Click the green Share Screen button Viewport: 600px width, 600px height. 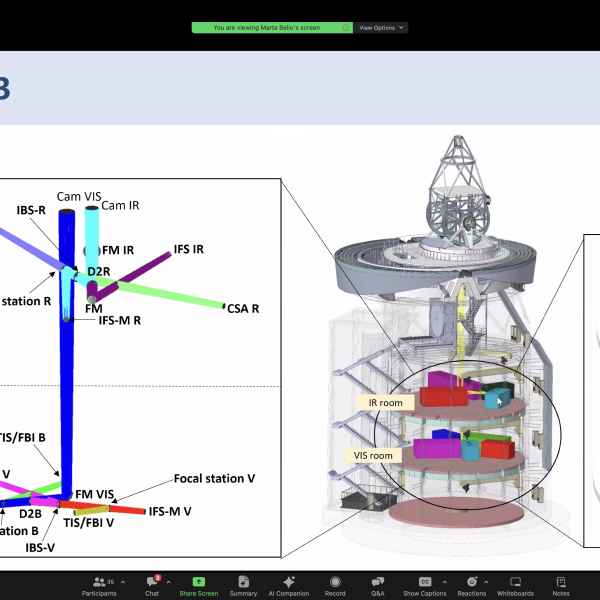tap(199, 585)
